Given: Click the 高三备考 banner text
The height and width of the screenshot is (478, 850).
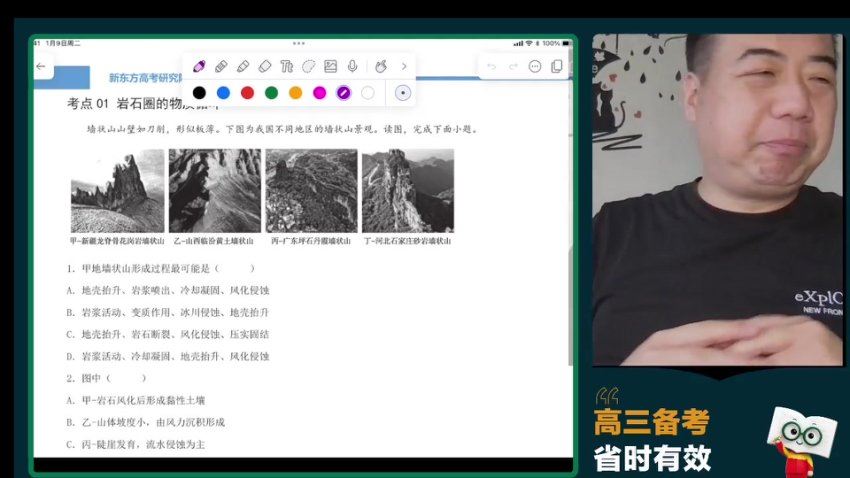Looking at the screenshot, I should pyautogui.click(x=652, y=422).
